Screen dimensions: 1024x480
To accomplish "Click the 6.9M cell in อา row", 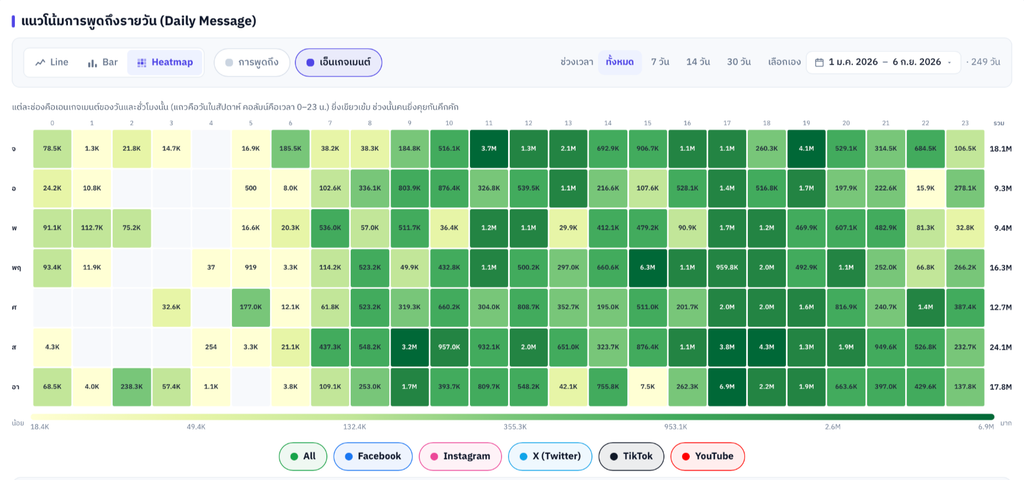I will [x=728, y=387].
